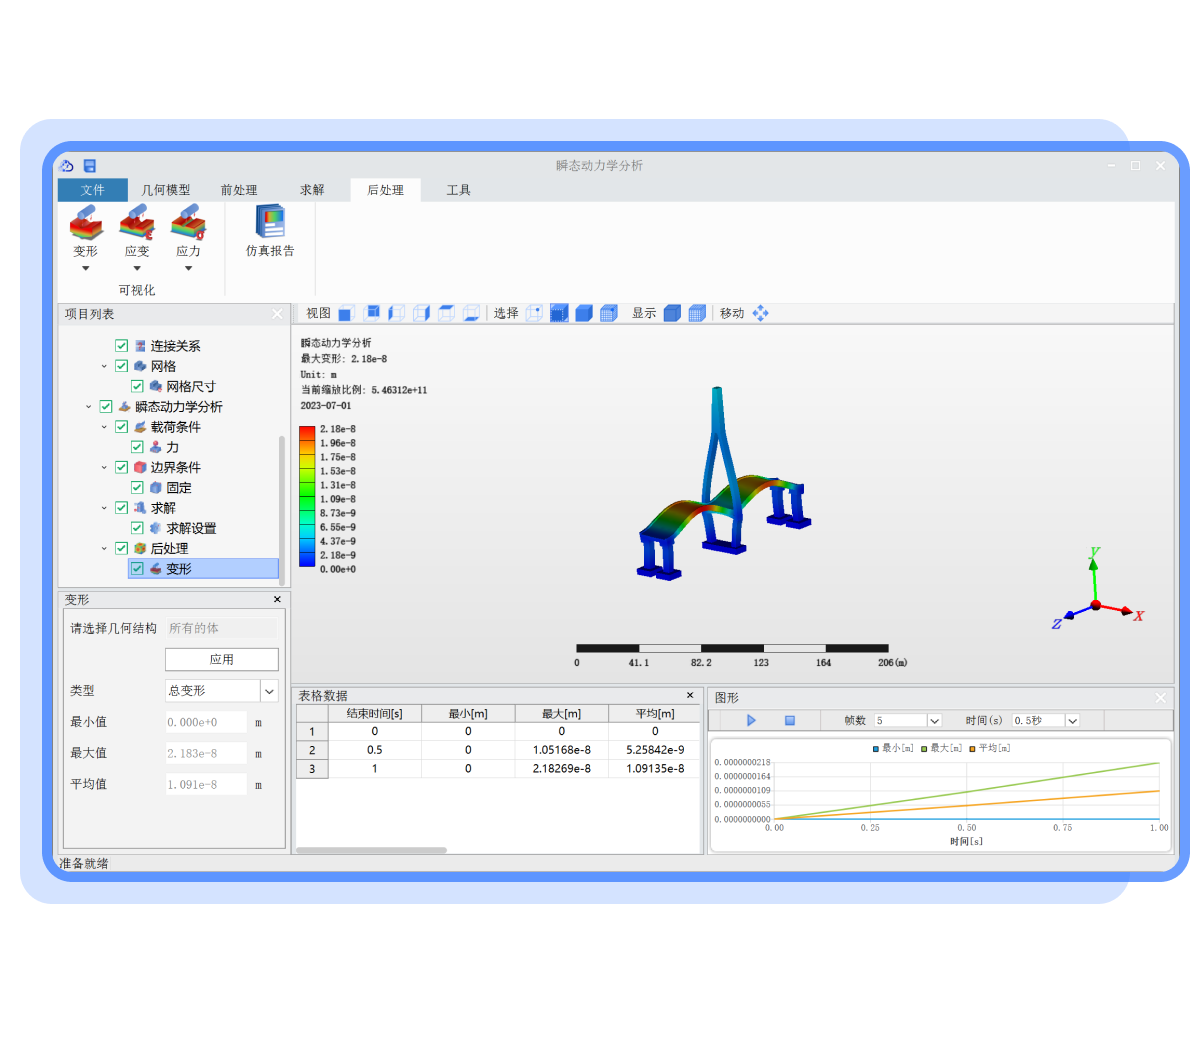1190x1063 pixels.
Task: Switch to bottom face view cube icon
Action: tap(471, 313)
